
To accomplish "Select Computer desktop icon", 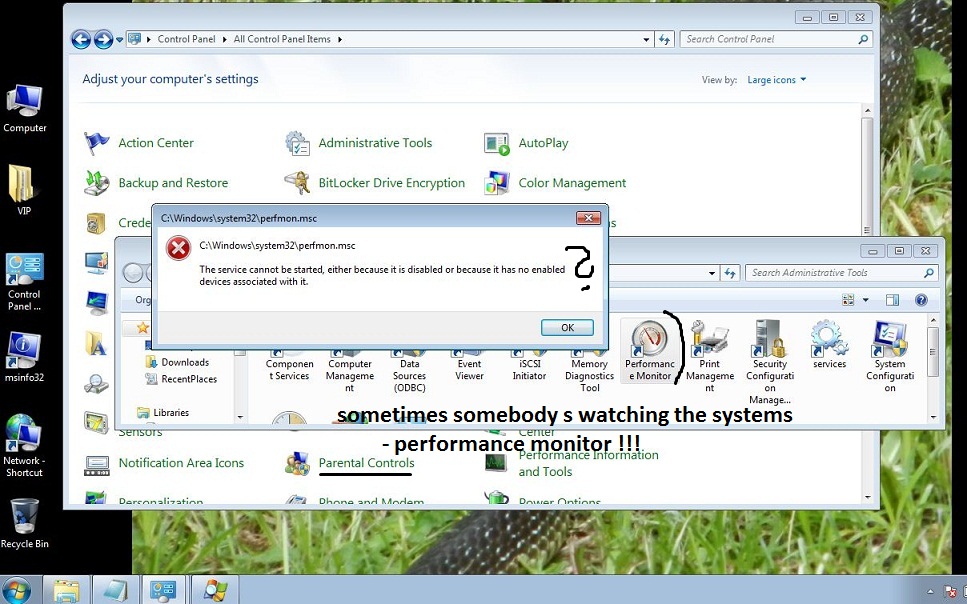I will click(x=25, y=109).
